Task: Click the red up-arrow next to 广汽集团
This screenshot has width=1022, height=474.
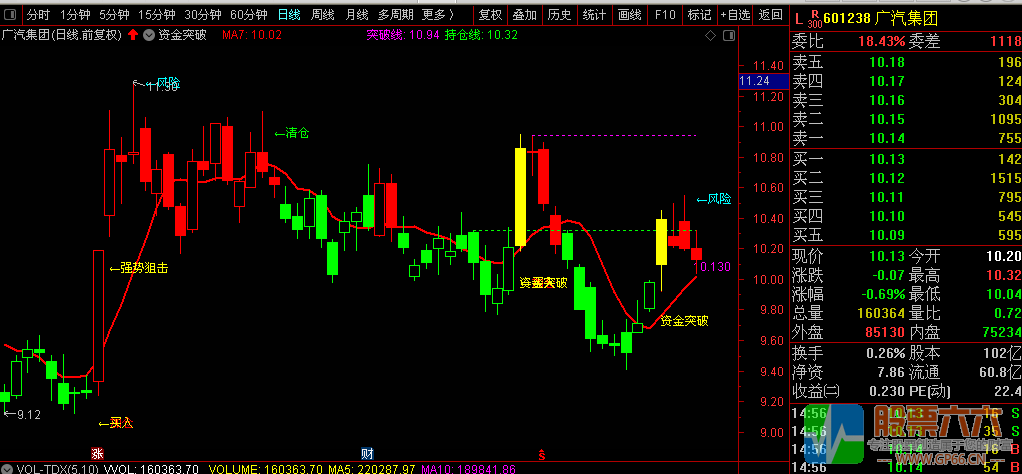Action: pos(133,35)
